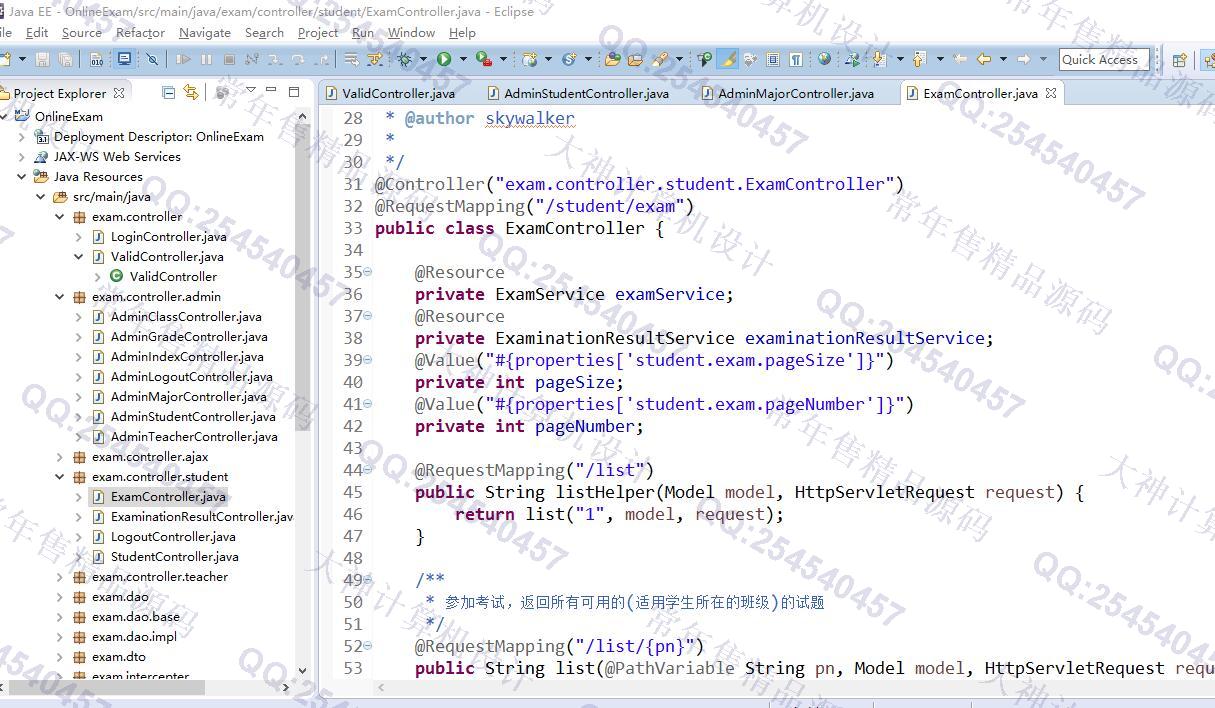Click 'examinationResultService' variable on line 38
The image size is (1215, 708).
point(864,338)
